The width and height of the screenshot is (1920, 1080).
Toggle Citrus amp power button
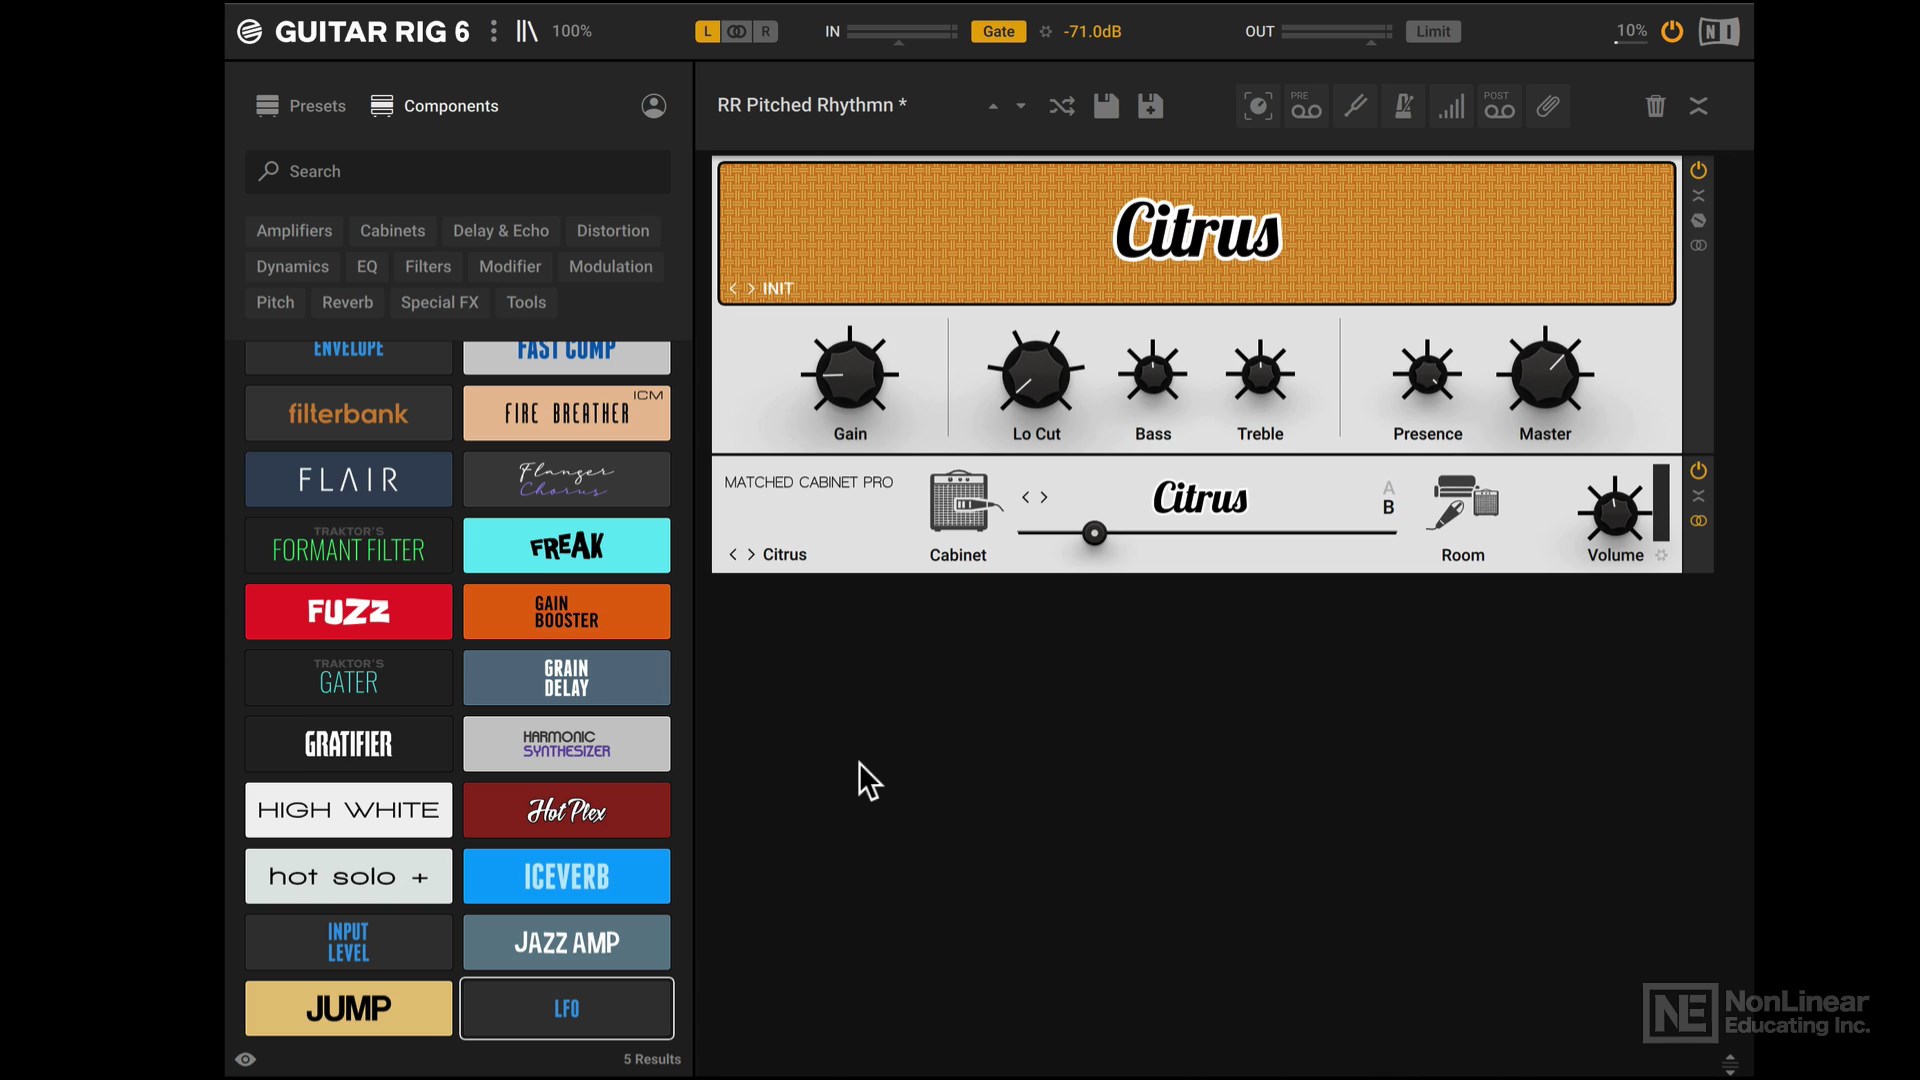click(x=1698, y=170)
